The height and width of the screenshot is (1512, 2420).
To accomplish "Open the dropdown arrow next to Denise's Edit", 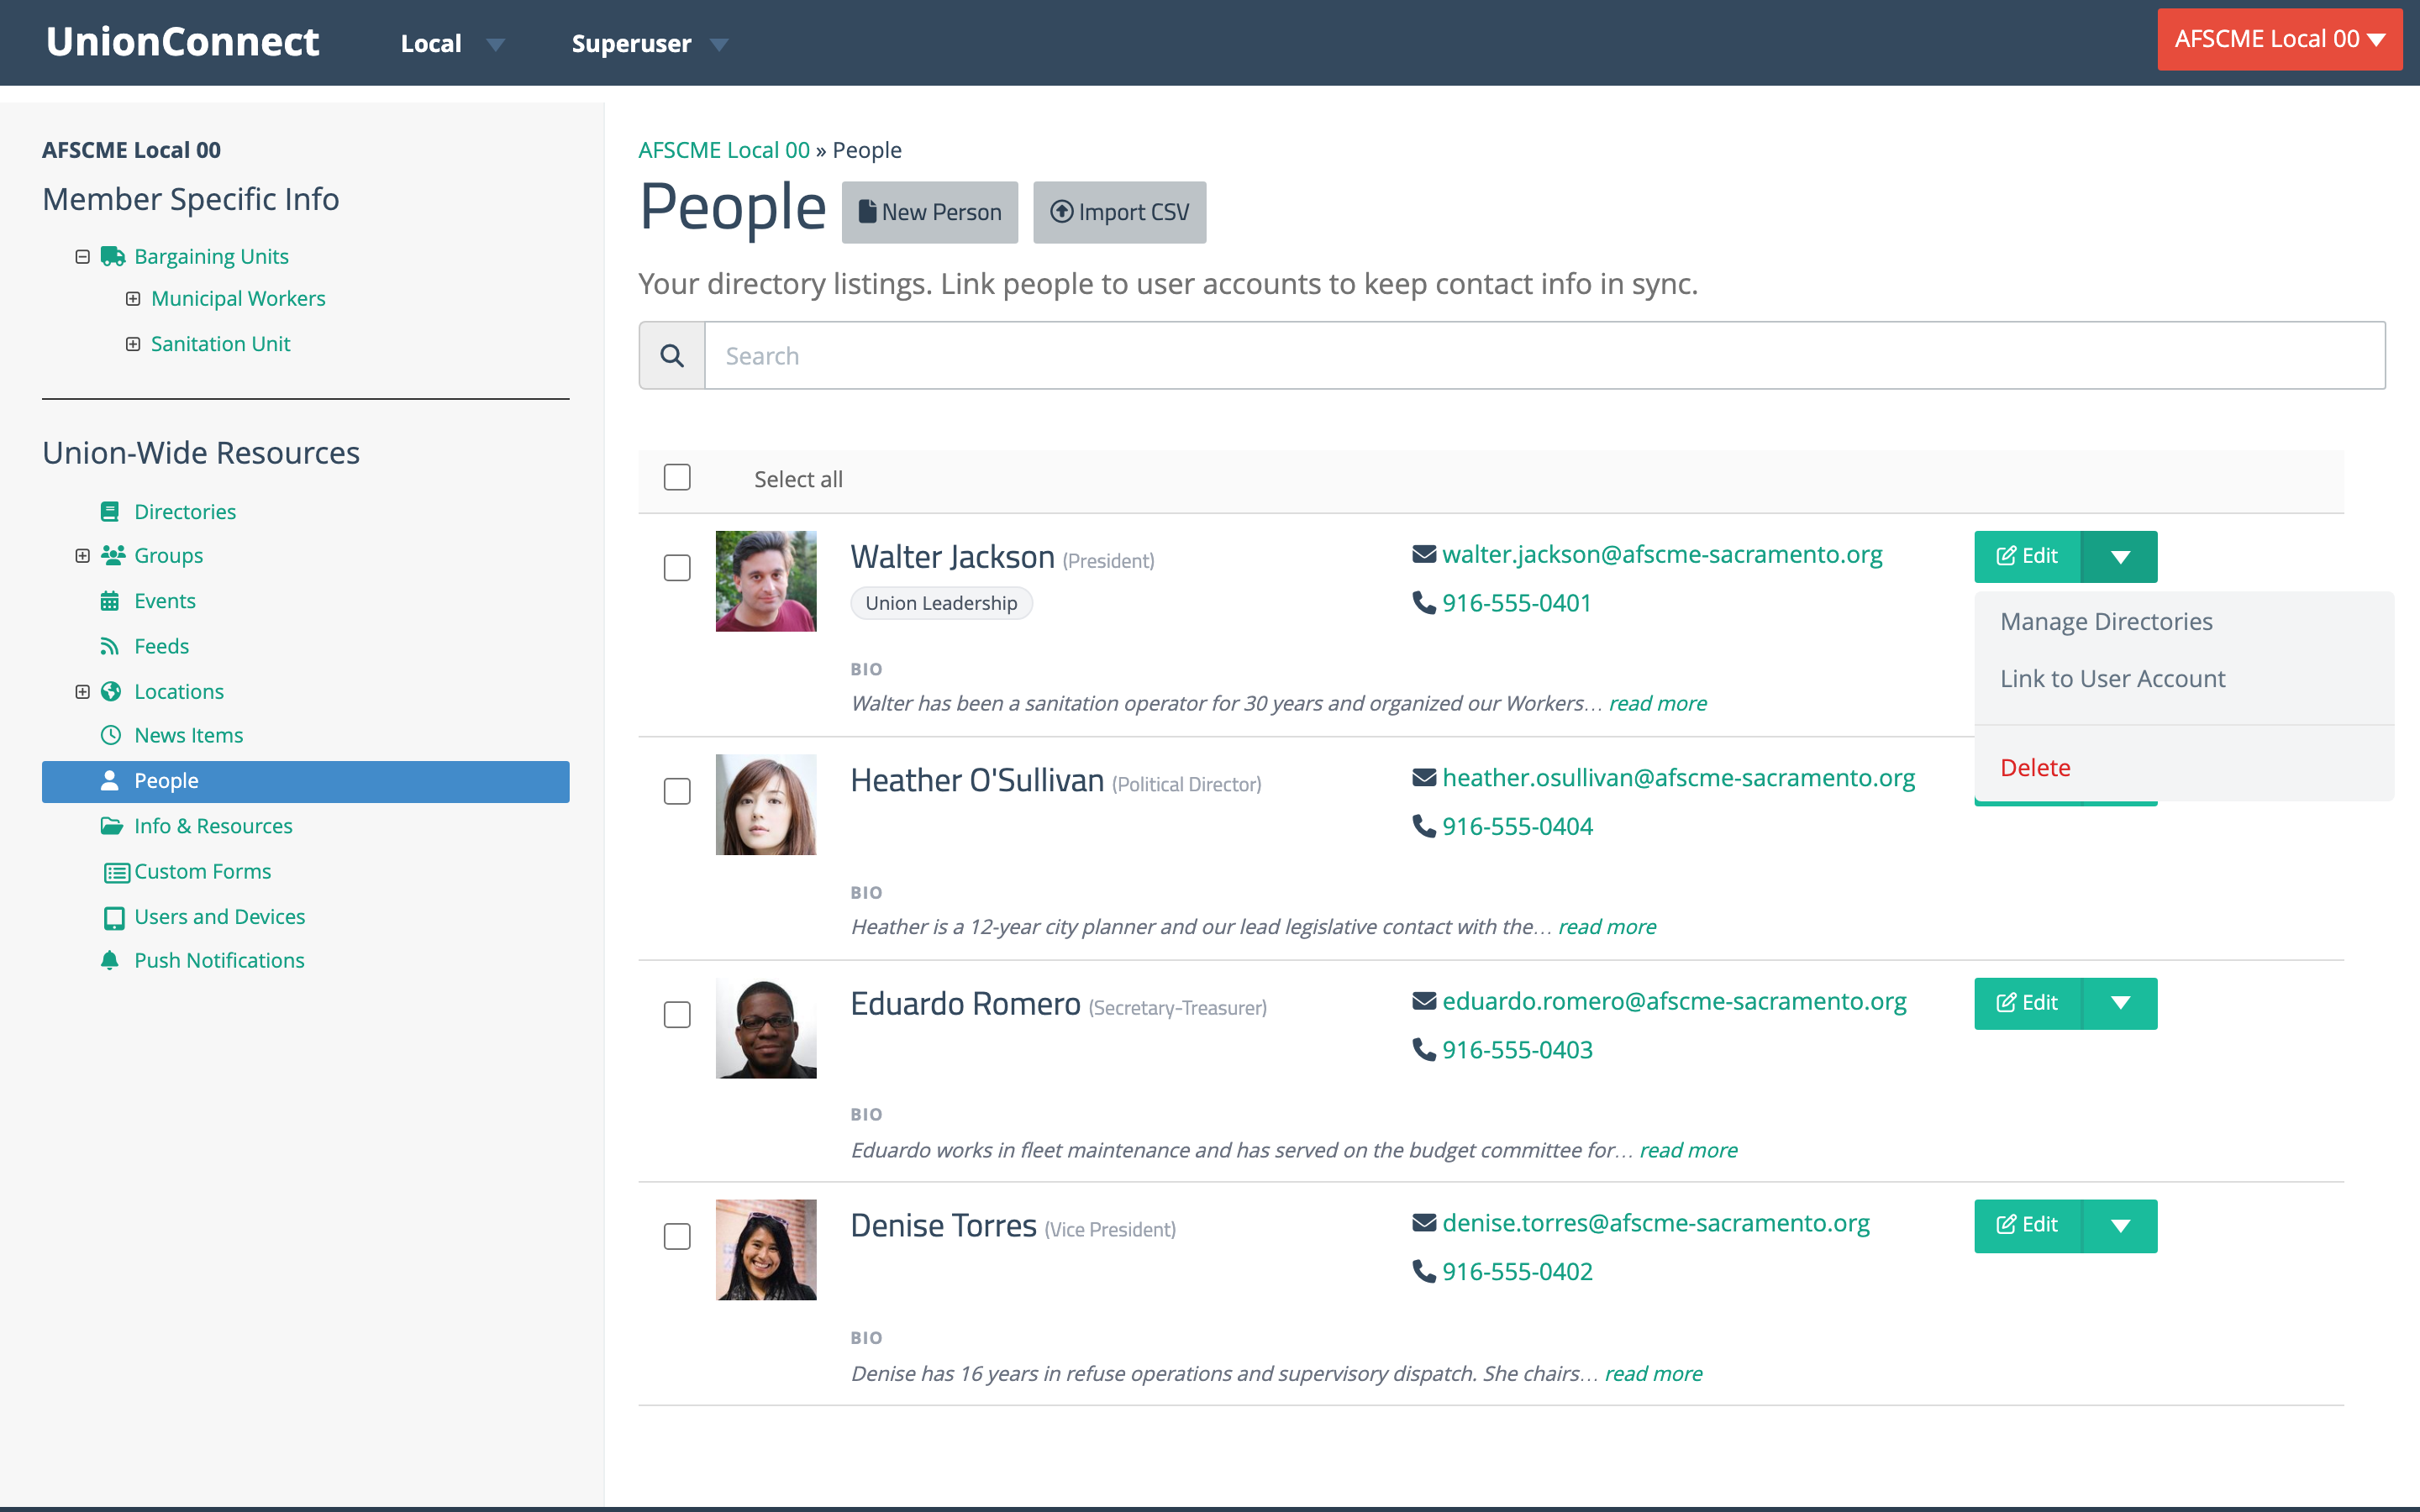I will coord(2119,1226).
